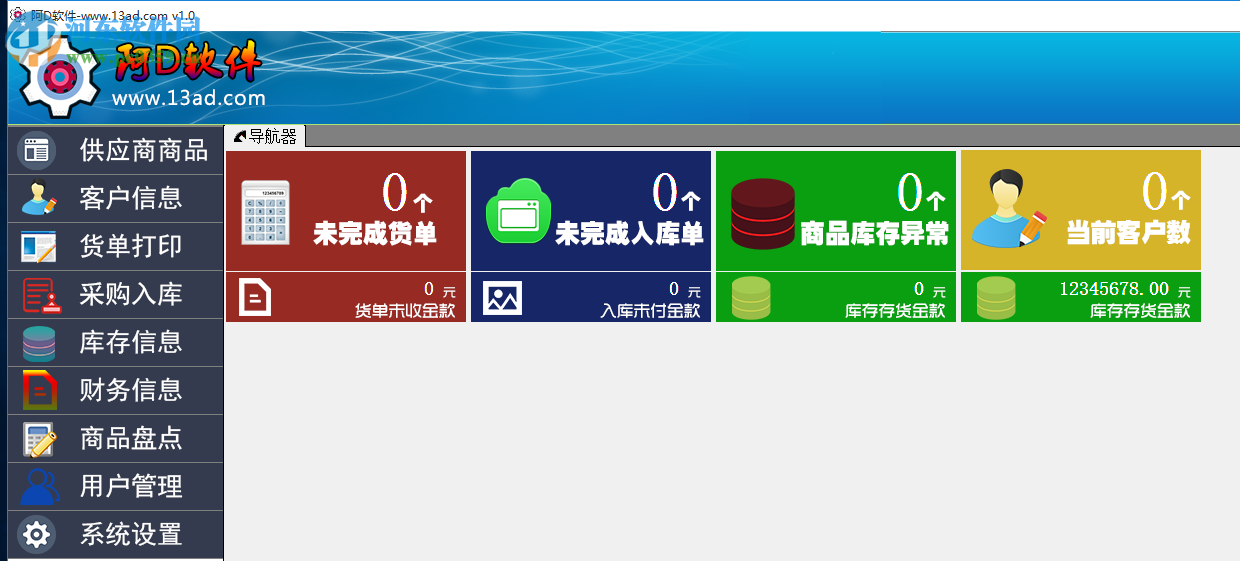This screenshot has height=561, width=1240.
Task: Click the 阿D软件 gear logo
Action: pos(58,77)
